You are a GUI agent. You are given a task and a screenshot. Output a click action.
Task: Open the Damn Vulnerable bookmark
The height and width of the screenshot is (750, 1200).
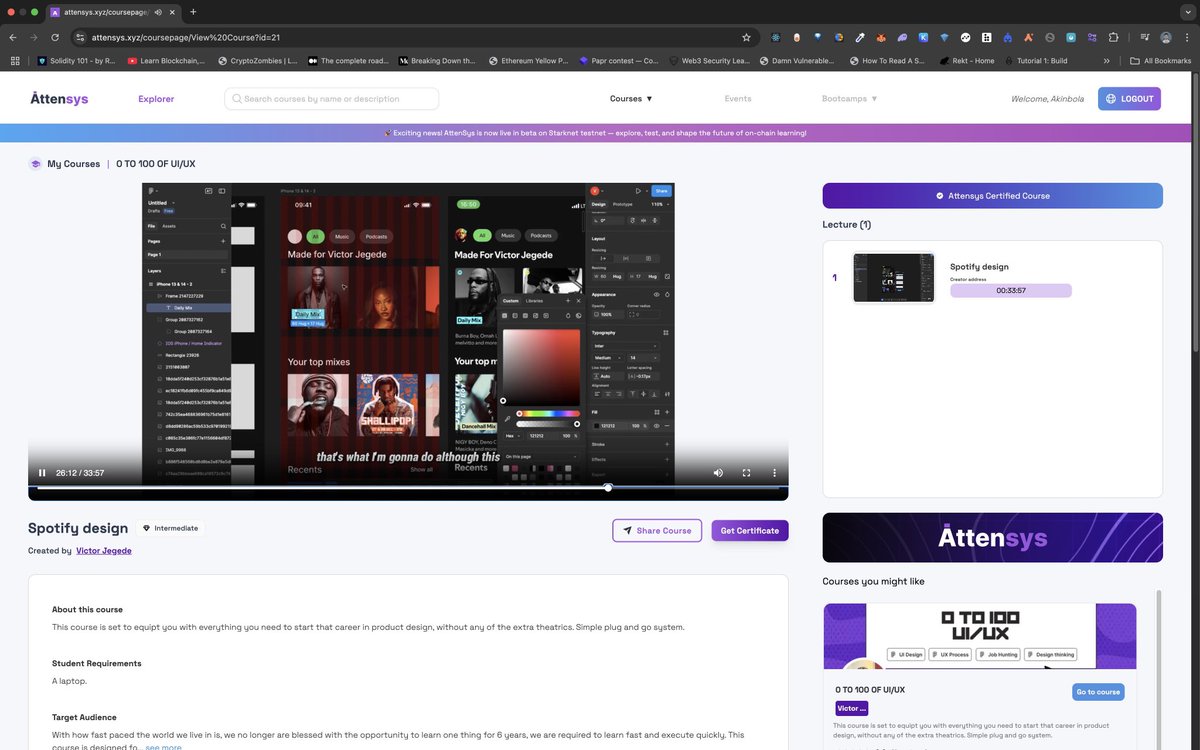tap(799, 61)
